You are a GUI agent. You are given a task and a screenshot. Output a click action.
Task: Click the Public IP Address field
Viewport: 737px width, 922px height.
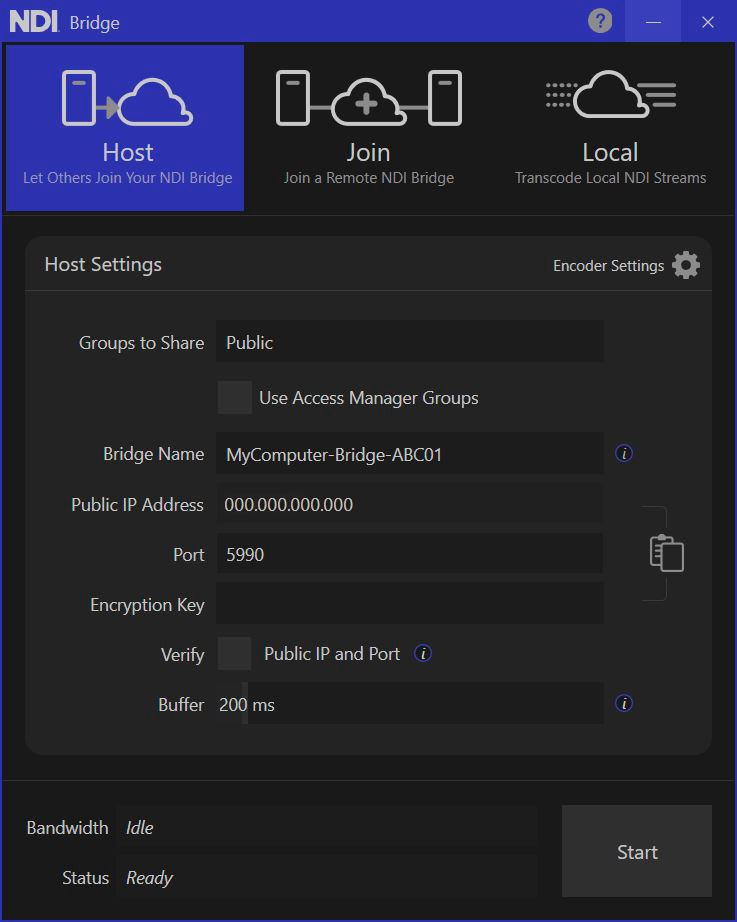410,504
